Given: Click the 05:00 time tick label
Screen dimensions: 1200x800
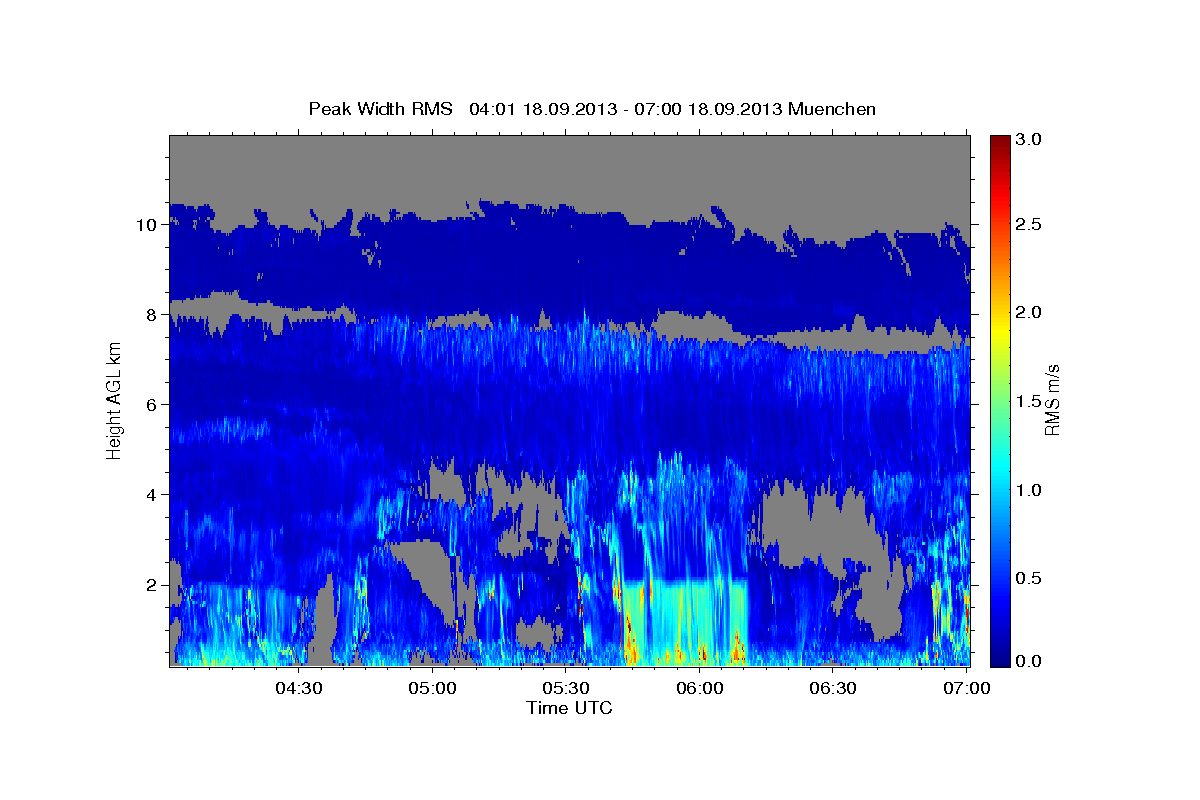Looking at the screenshot, I should coord(434,688).
